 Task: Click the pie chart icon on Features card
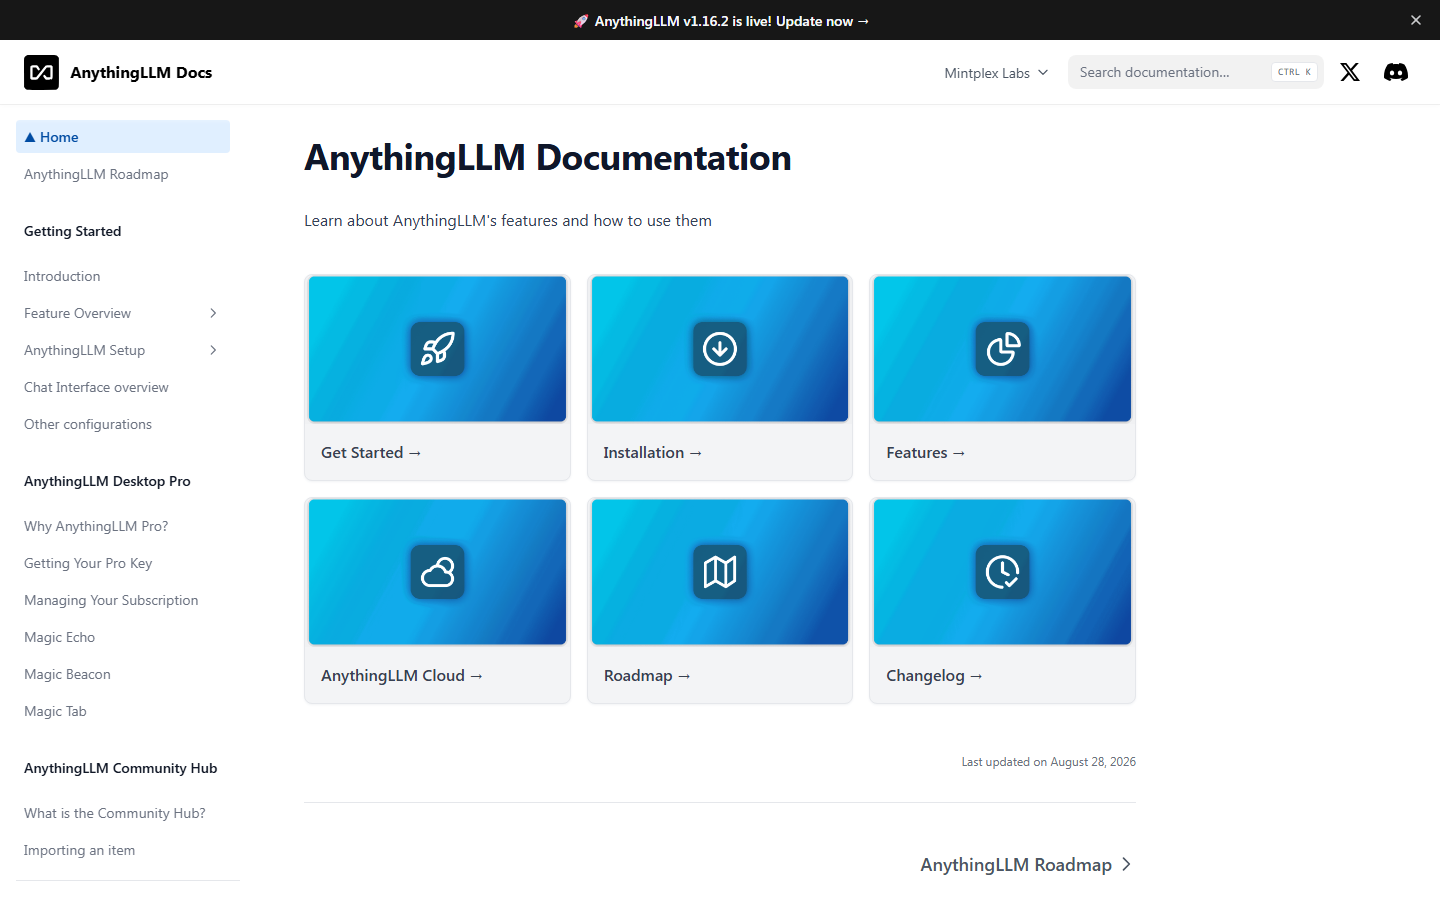[1003, 349]
